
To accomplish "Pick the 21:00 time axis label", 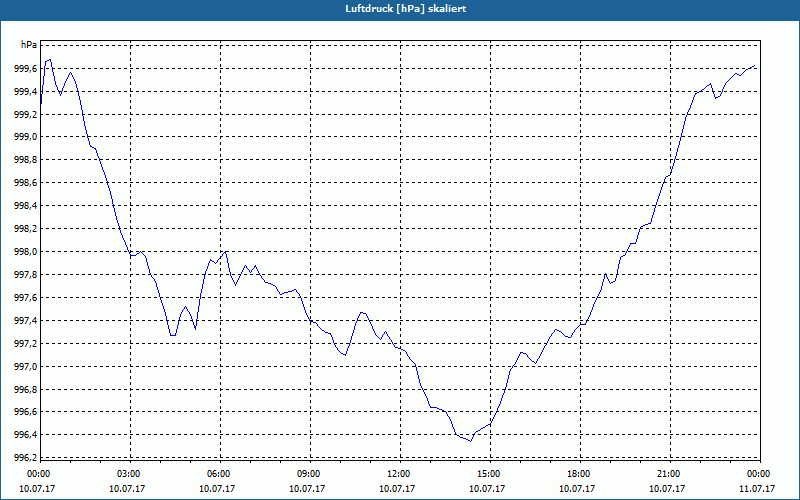I will point(667,474).
